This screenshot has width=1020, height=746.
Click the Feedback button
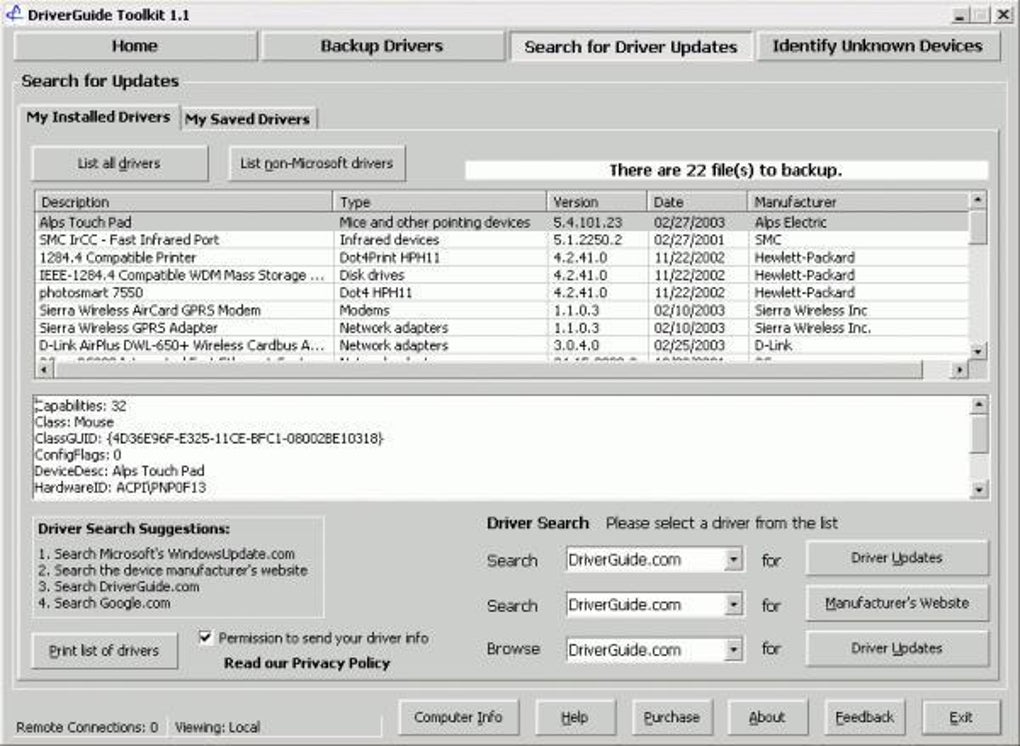[x=865, y=717]
